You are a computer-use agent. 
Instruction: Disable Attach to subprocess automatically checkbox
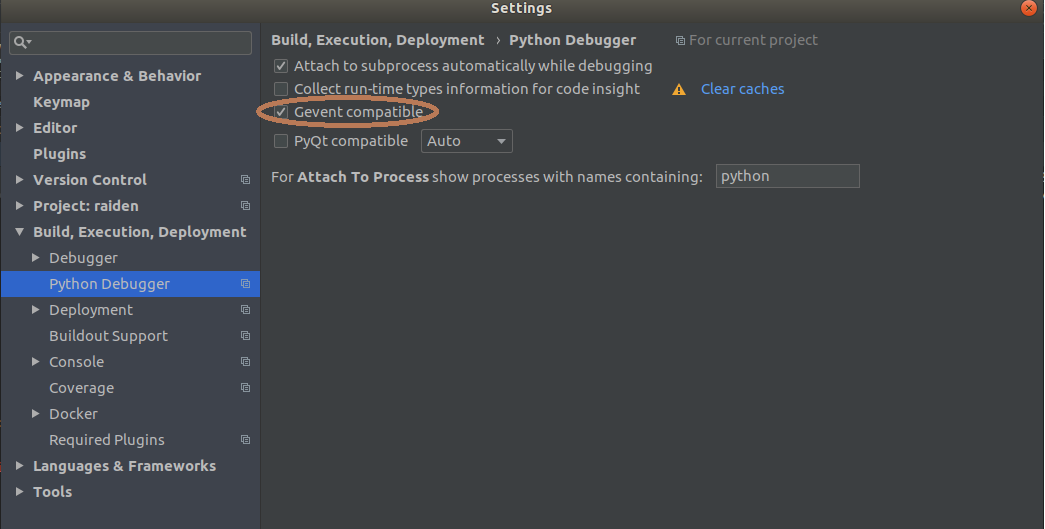[281, 66]
